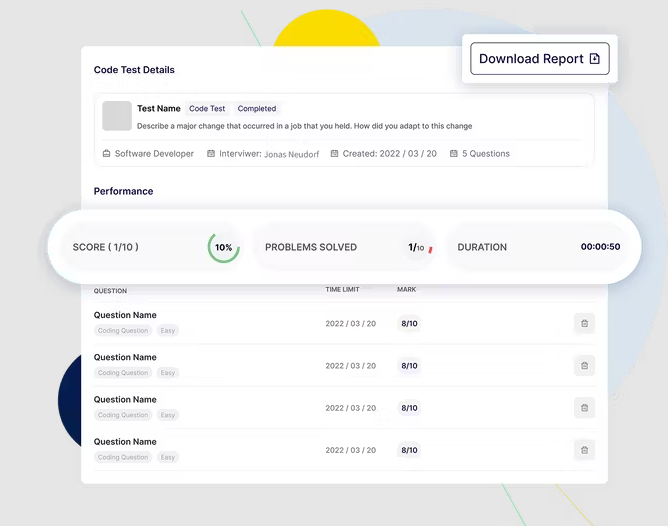The image size is (668, 526).
Task: Open the test thumbnail placeholder image
Action: tap(117, 116)
